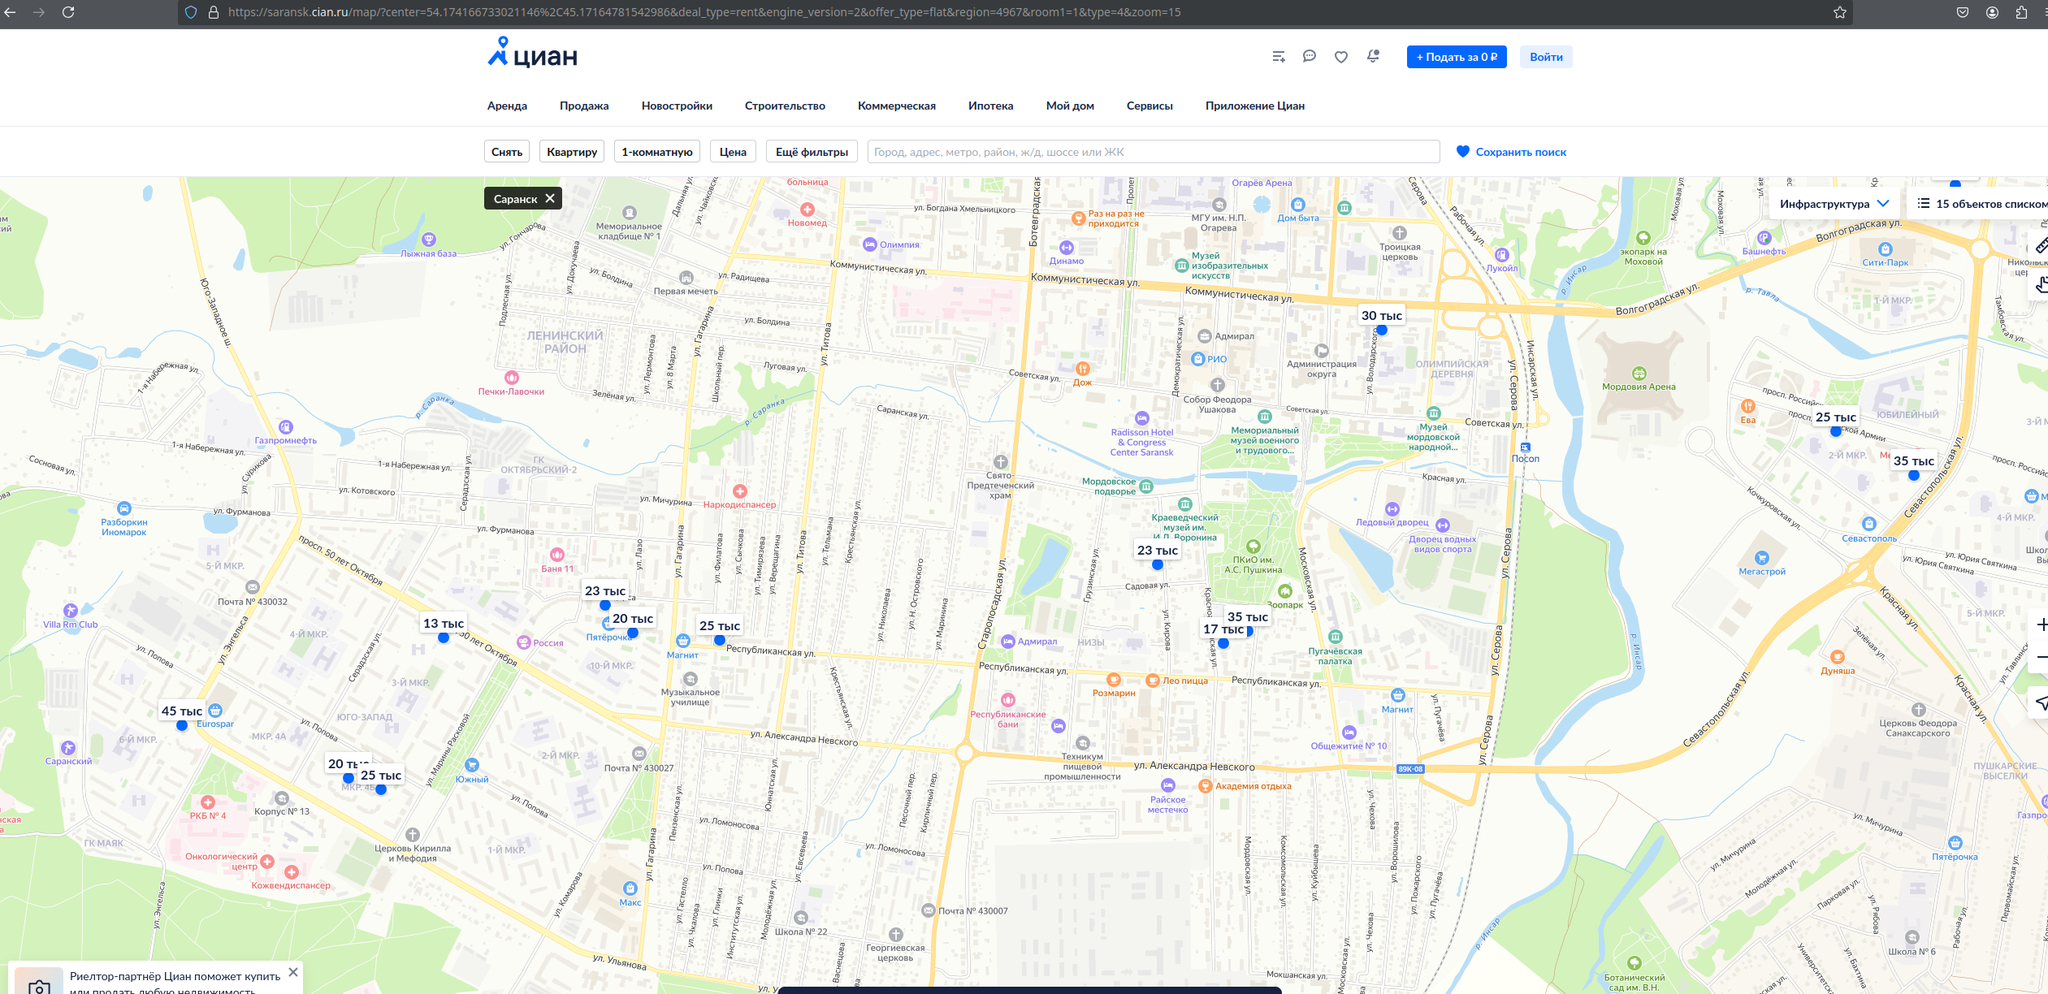Open the Новостройки menu item
Image resolution: width=2048 pixels, height=994 pixels.
point(676,106)
